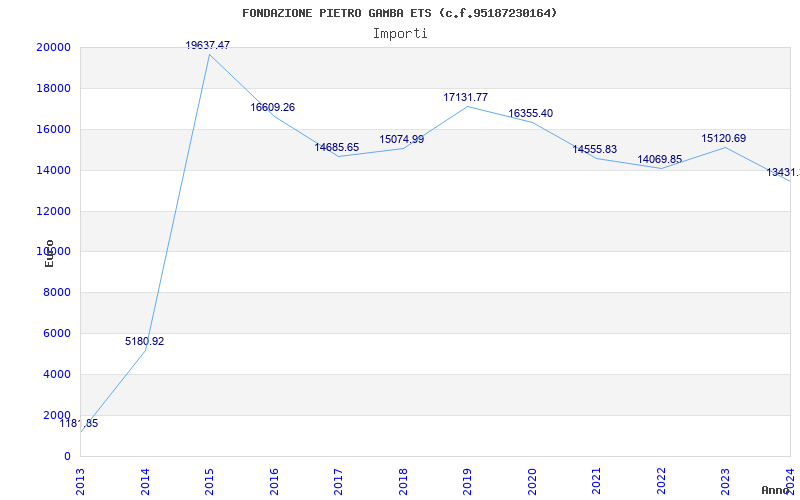
Task: Click the 12000 y-axis tick label
Action: coord(54,211)
